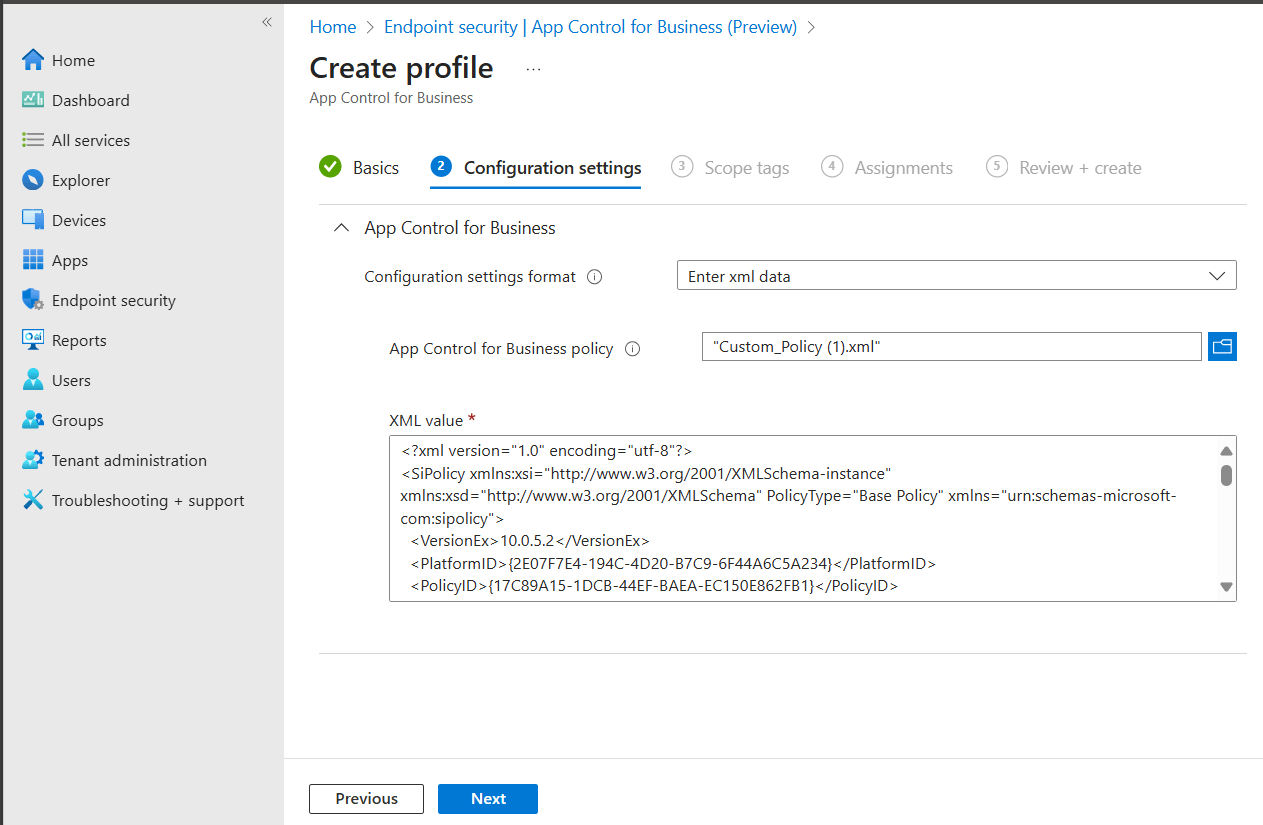Image resolution: width=1263 pixels, height=825 pixels.
Task: Open the ellipsis menu beside Create profile
Action: [533, 69]
